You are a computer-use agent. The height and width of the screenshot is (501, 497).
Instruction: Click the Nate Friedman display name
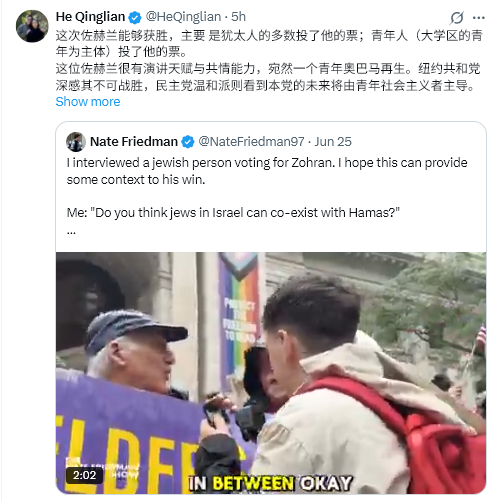[134, 141]
